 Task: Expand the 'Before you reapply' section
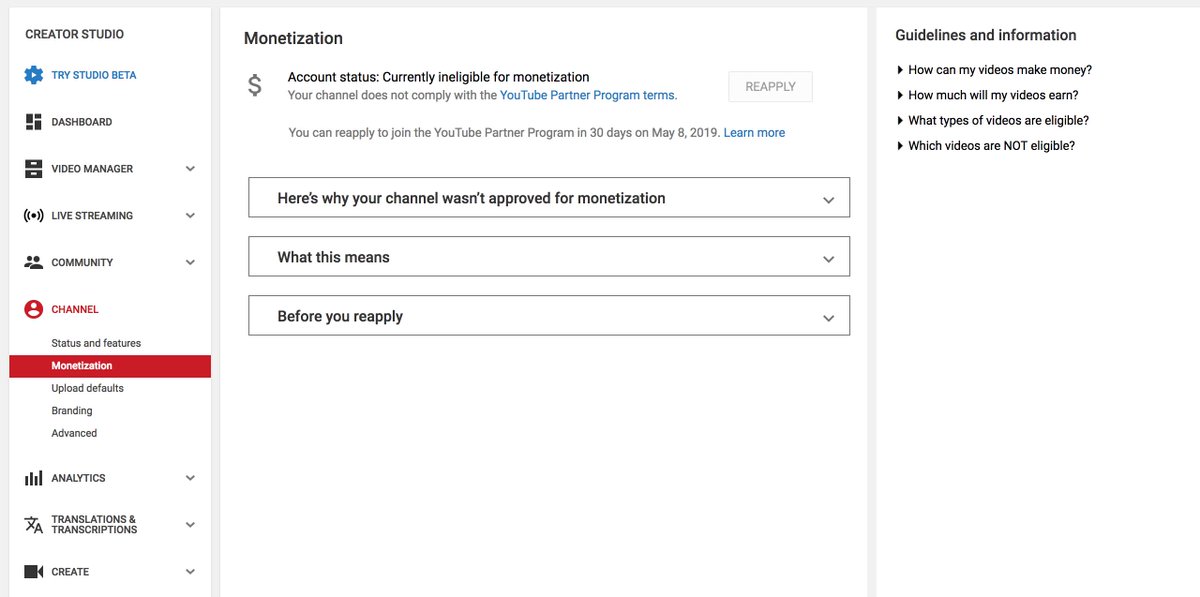pos(549,316)
